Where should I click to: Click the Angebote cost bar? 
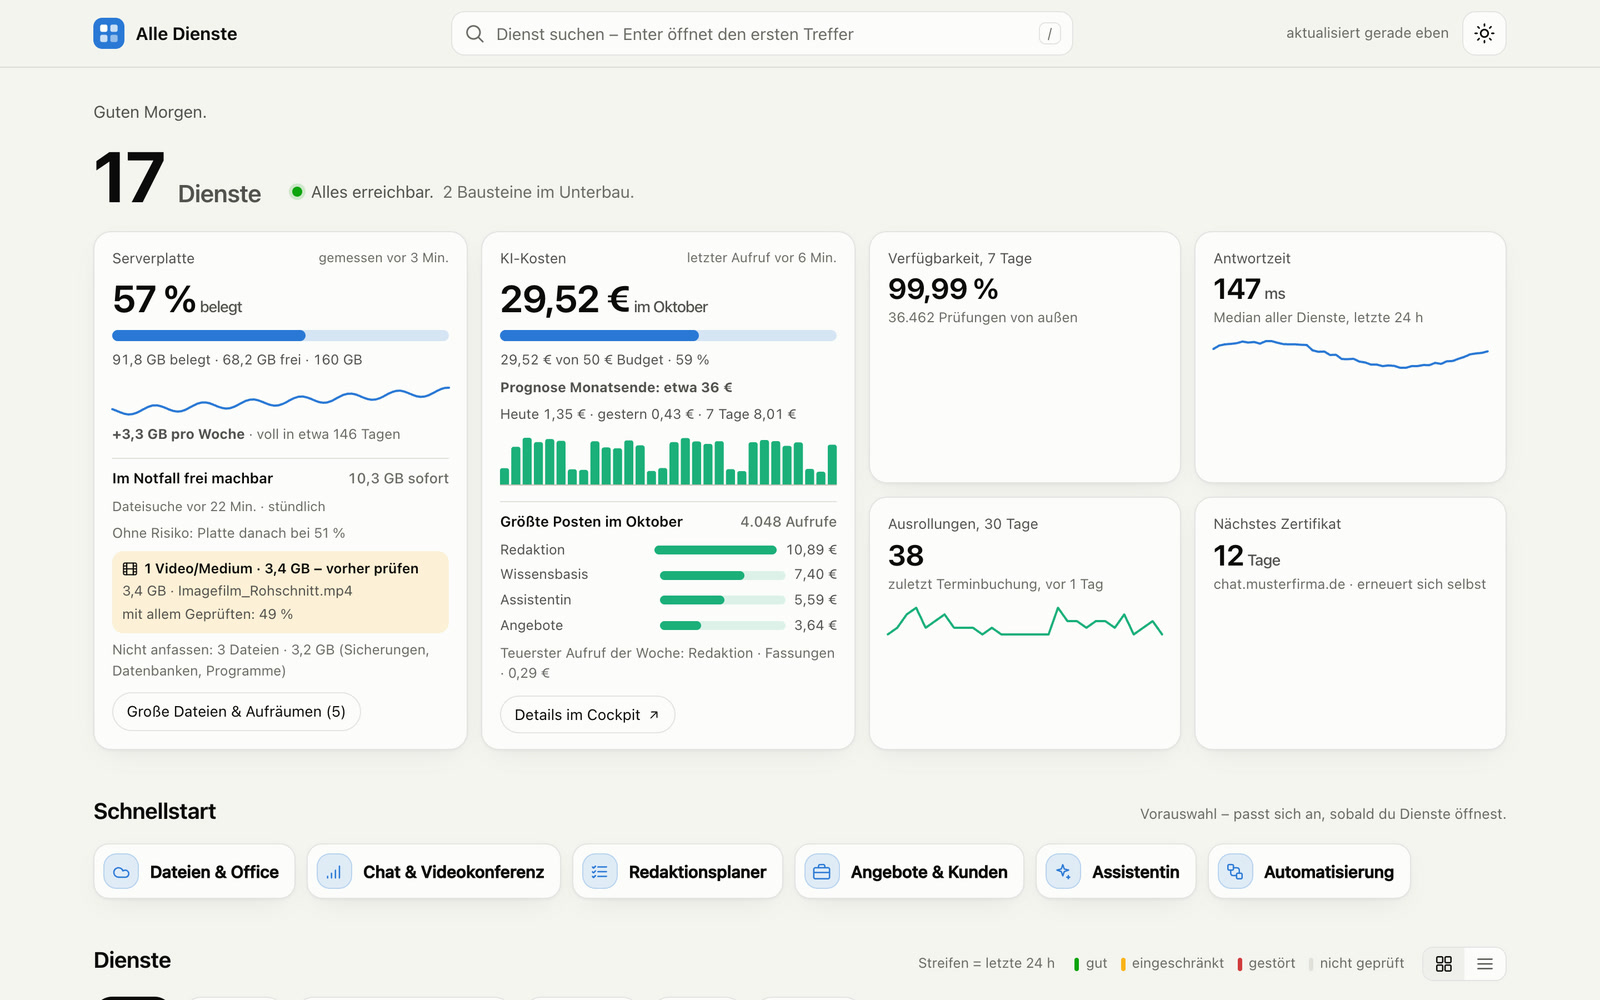pos(722,626)
